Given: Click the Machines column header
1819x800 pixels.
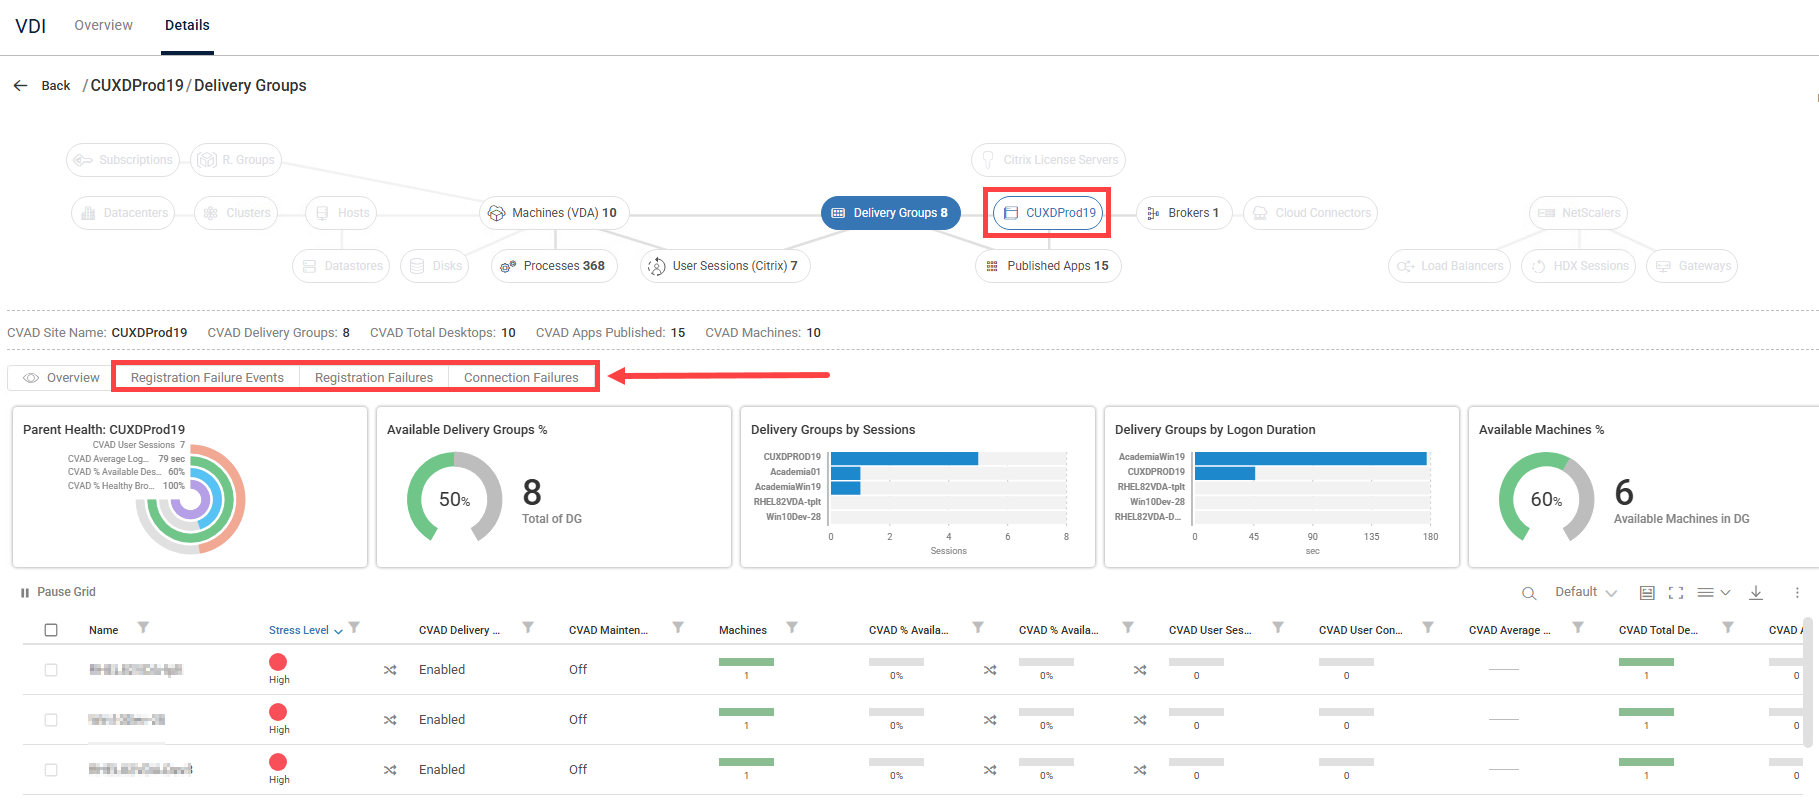Looking at the screenshot, I should (743, 630).
